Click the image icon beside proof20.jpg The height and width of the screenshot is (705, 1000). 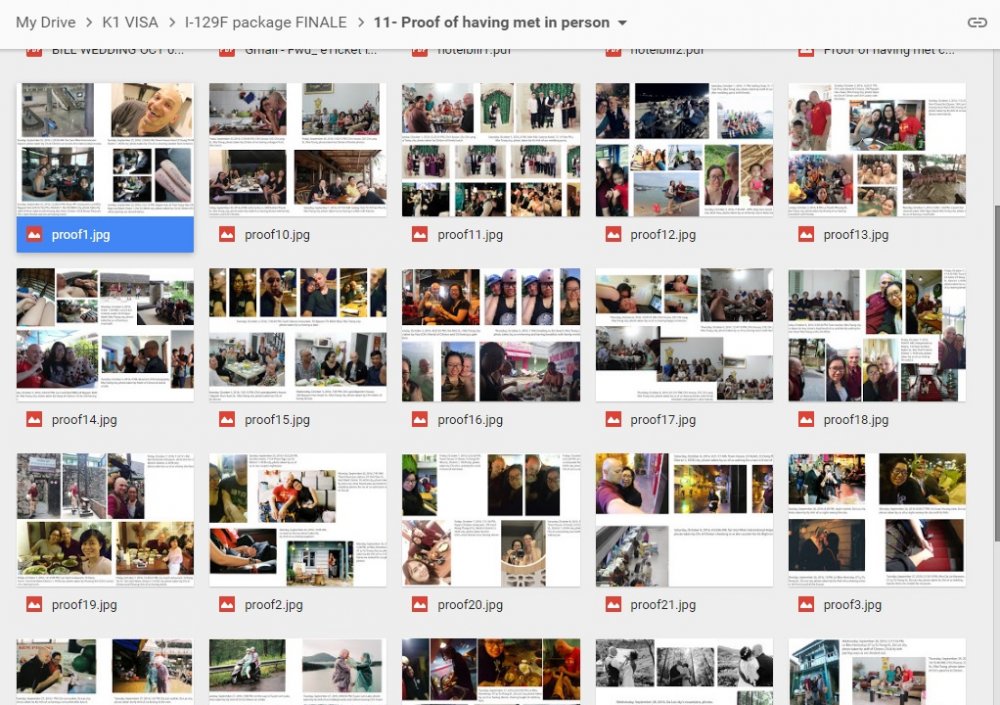click(x=420, y=605)
